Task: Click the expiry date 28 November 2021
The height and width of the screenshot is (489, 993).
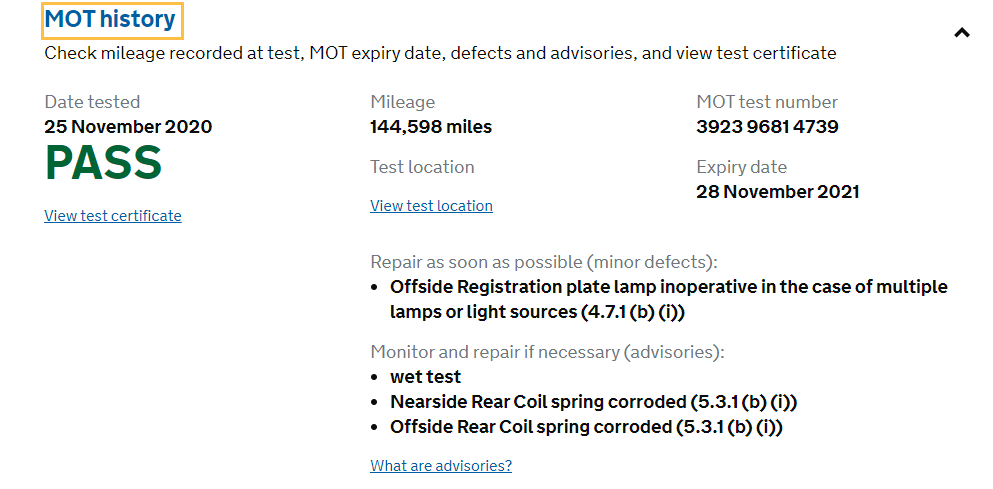Action: [777, 192]
